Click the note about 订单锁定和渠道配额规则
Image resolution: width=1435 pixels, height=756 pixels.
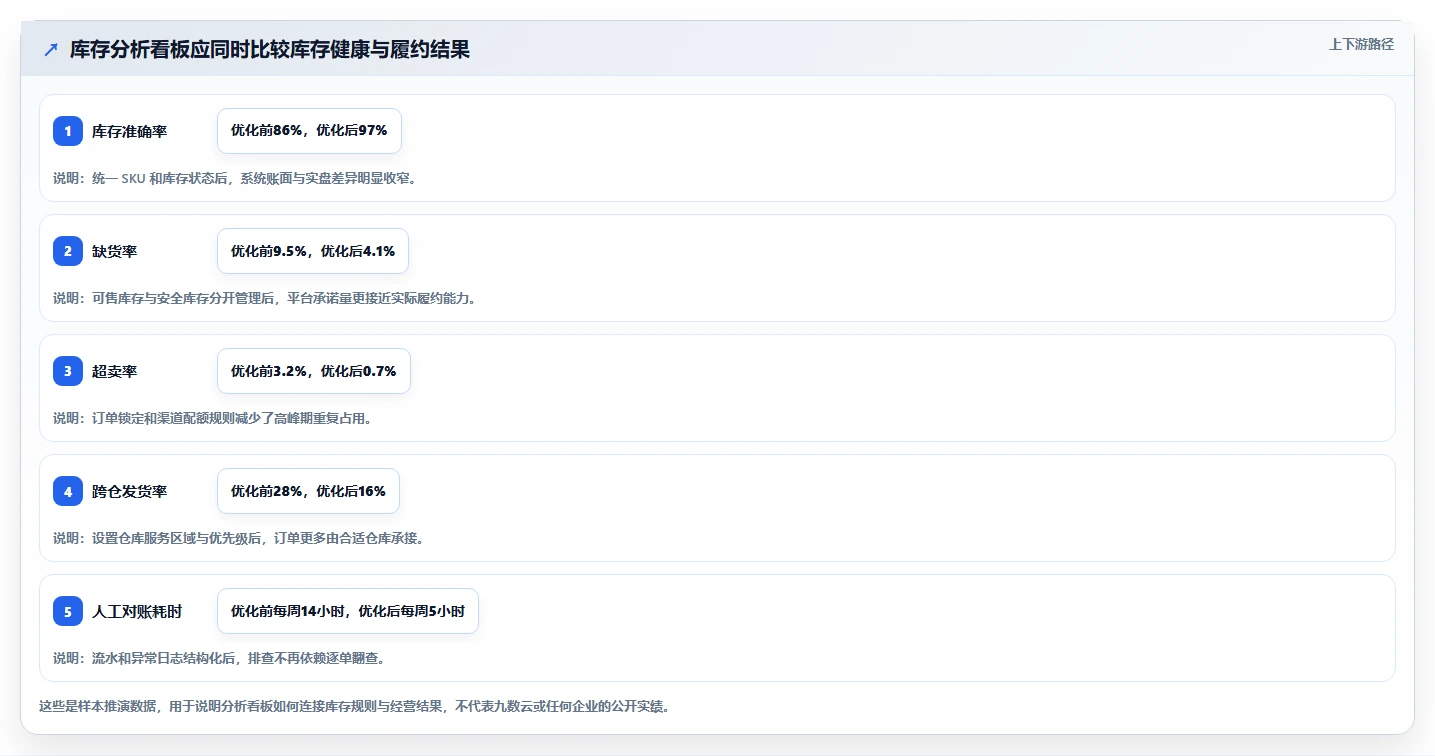[213, 418]
